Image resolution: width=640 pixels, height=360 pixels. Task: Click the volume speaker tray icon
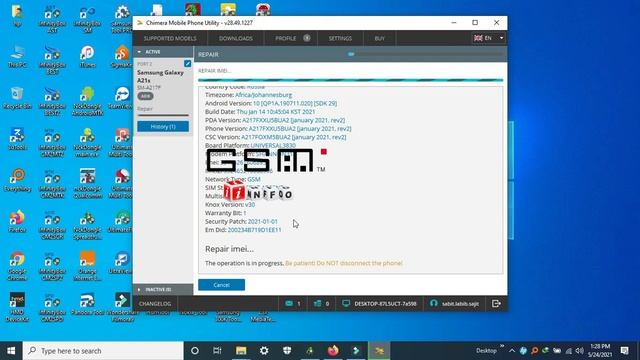580,351
